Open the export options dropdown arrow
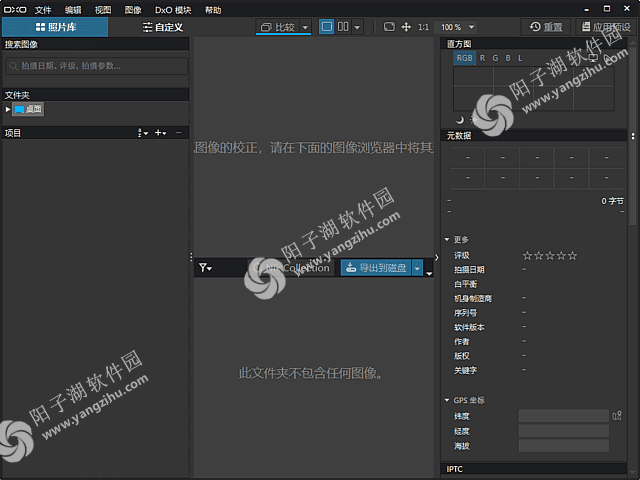 (417, 268)
